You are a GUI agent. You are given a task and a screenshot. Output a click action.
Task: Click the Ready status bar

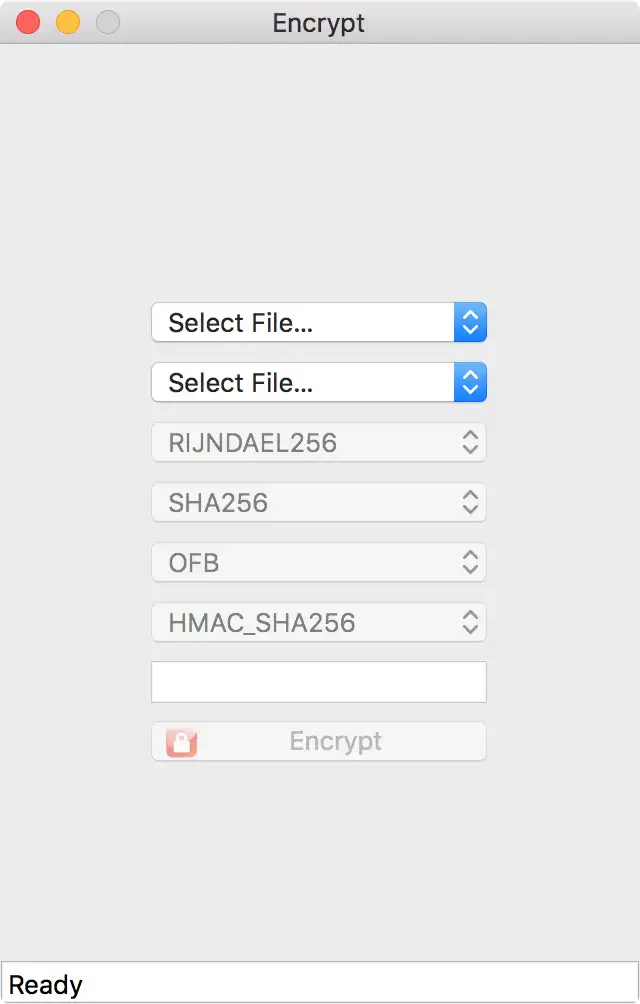(320, 985)
